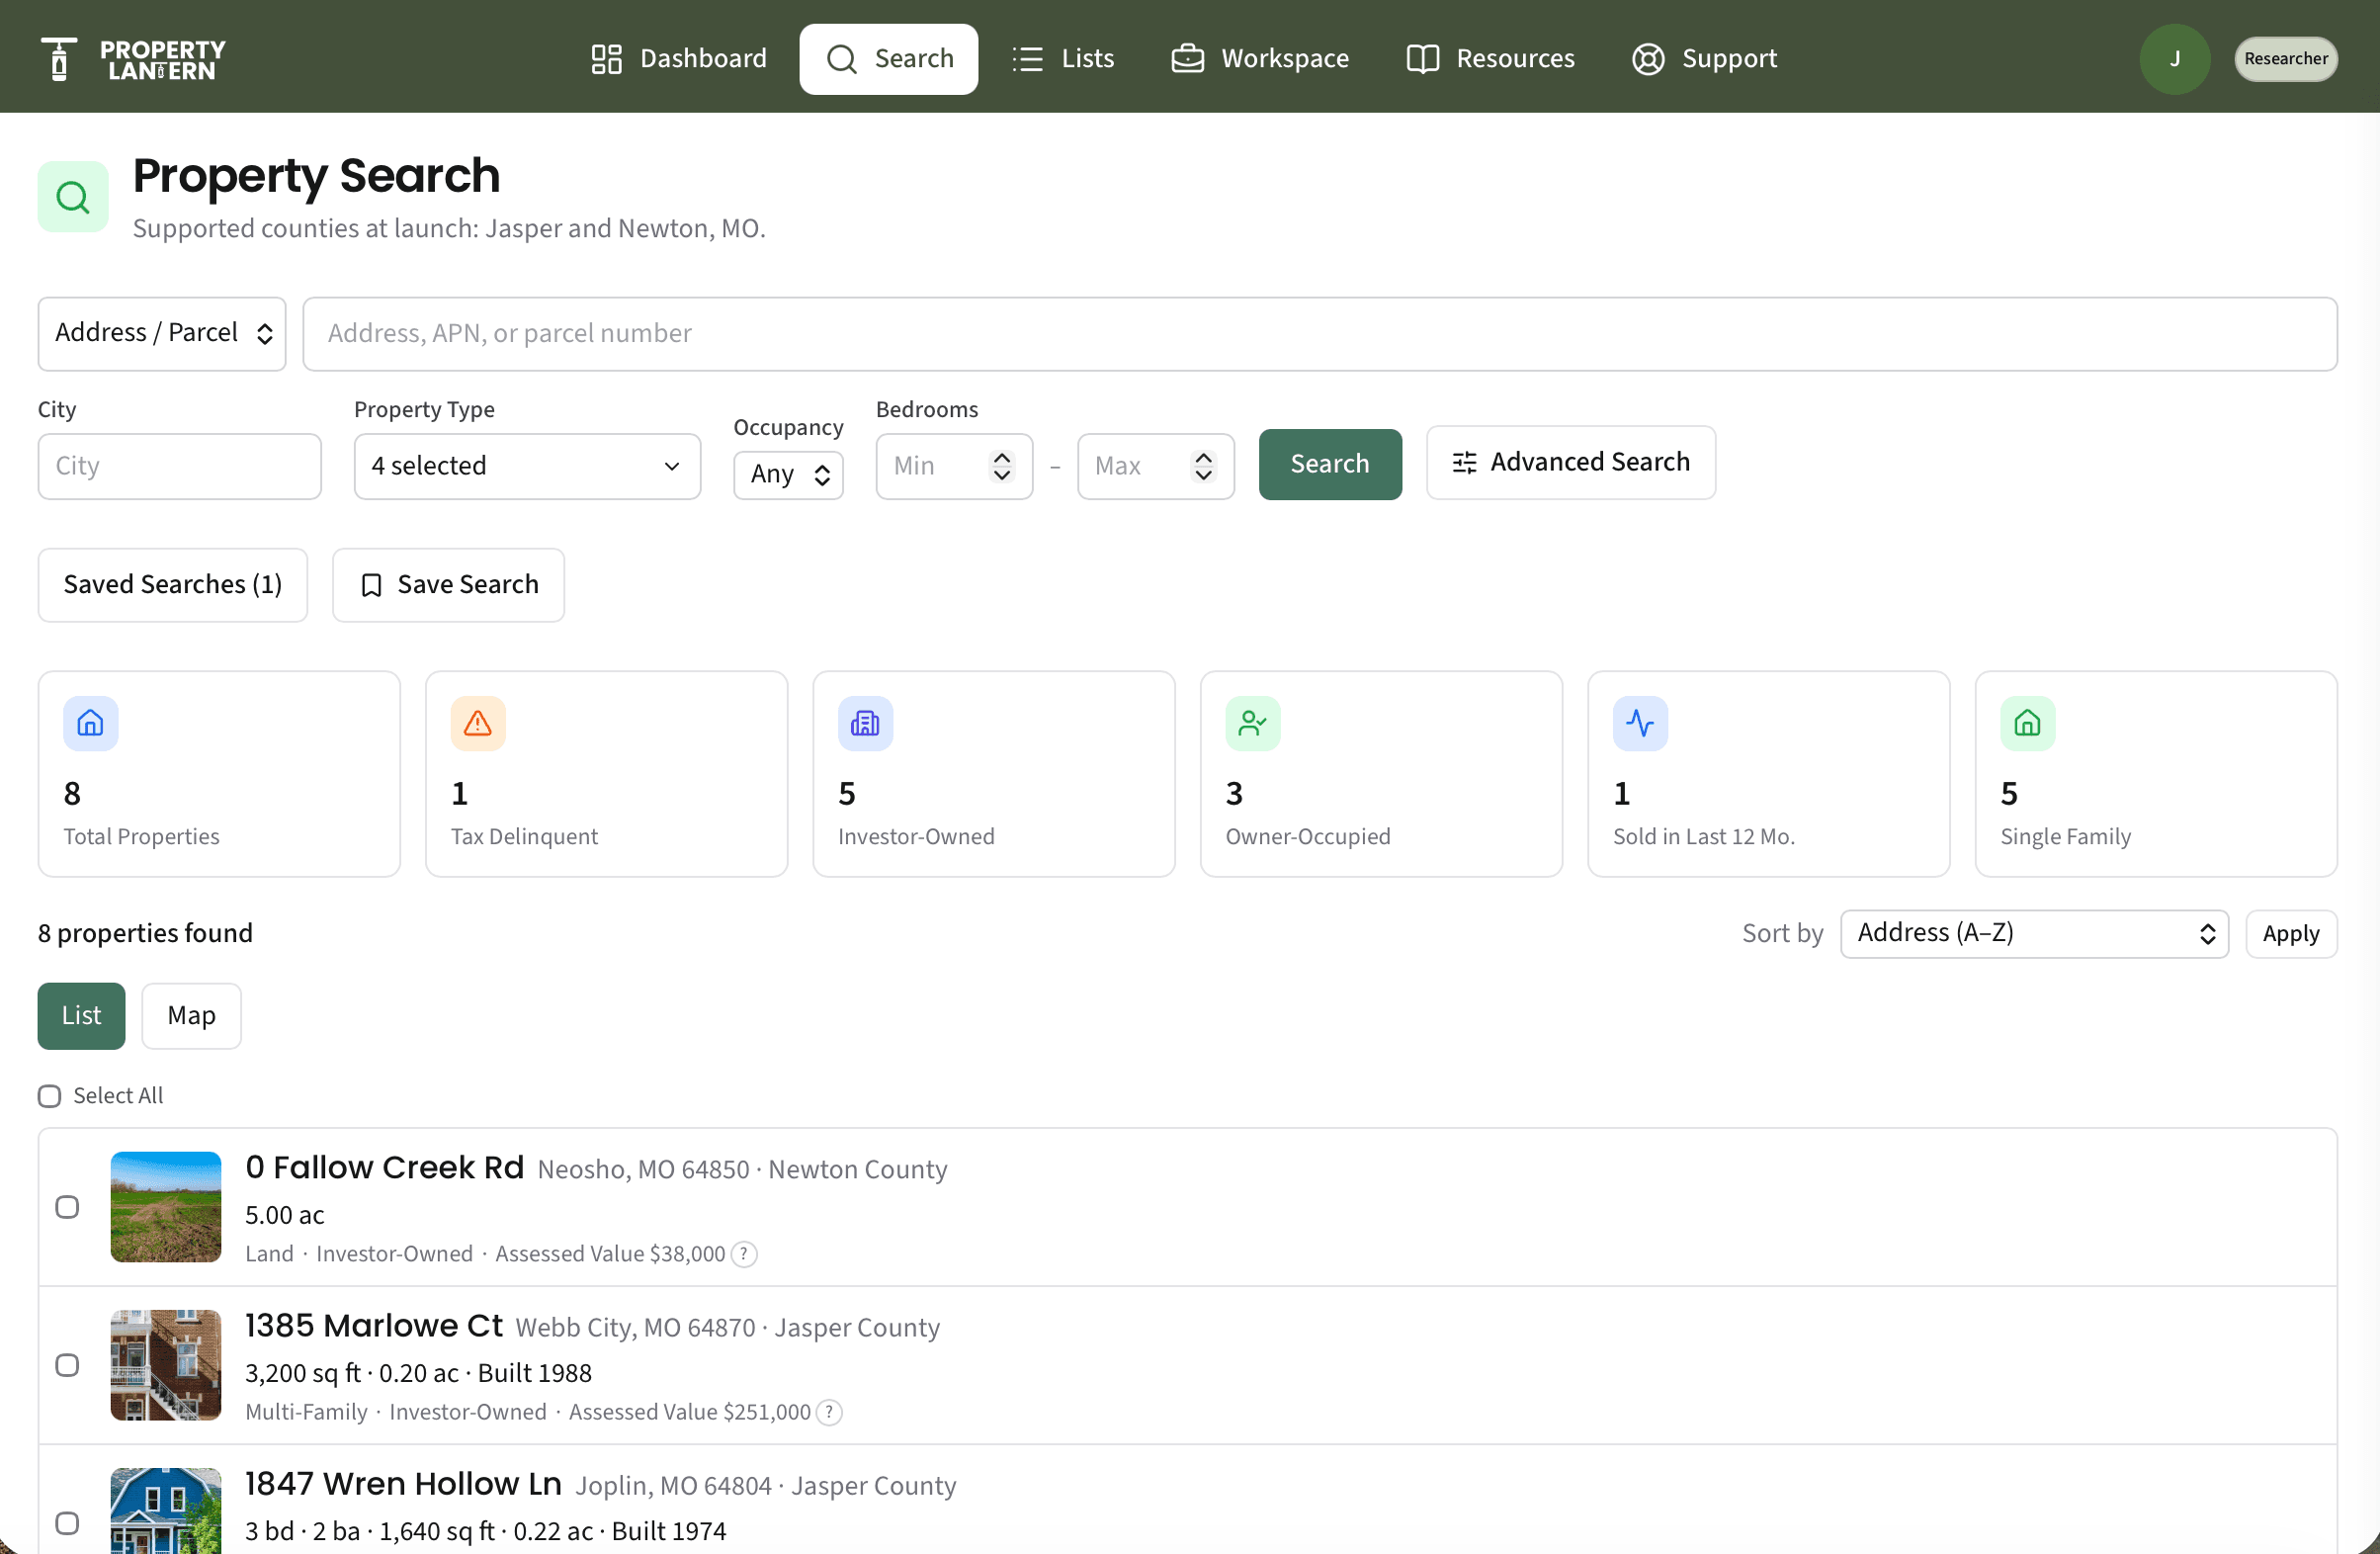Image resolution: width=2380 pixels, height=1554 pixels.
Task: Click the Apply sort button
Action: tap(2290, 933)
